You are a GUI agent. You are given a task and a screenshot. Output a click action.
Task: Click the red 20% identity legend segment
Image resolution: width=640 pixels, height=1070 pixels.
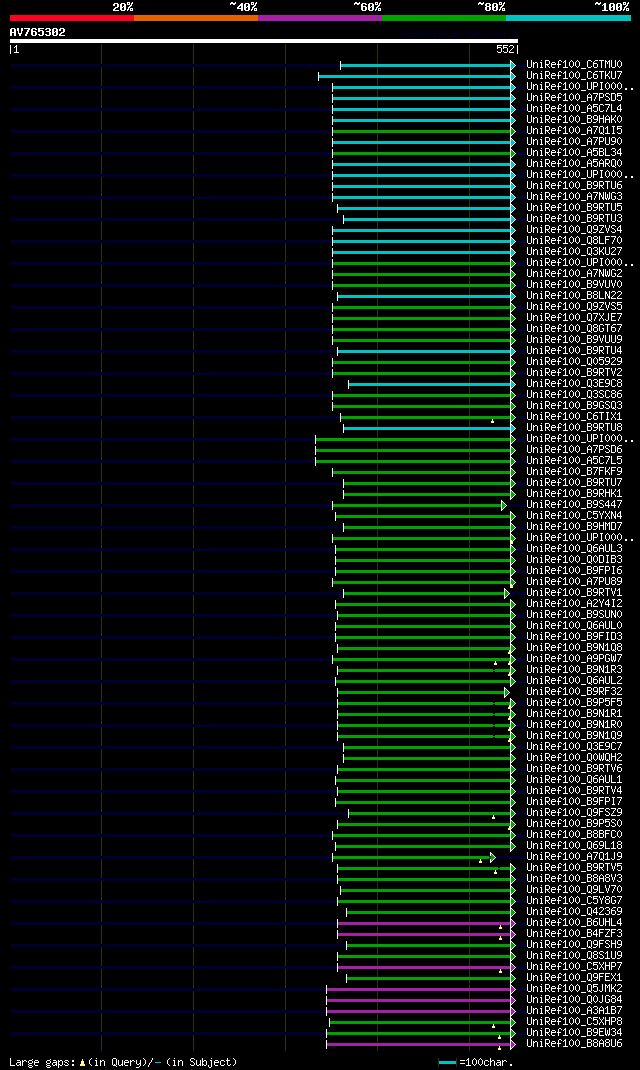[x=72, y=18]
